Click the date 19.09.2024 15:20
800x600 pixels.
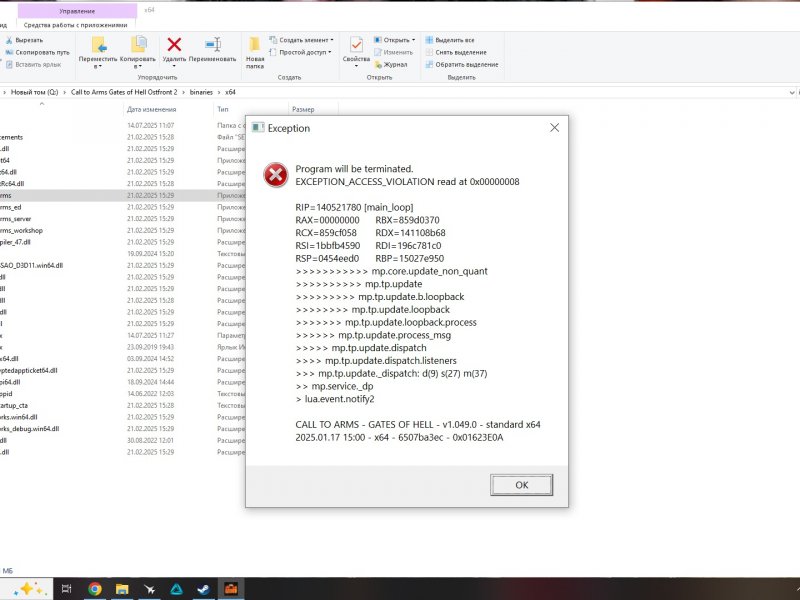click(x=151, y=254)
